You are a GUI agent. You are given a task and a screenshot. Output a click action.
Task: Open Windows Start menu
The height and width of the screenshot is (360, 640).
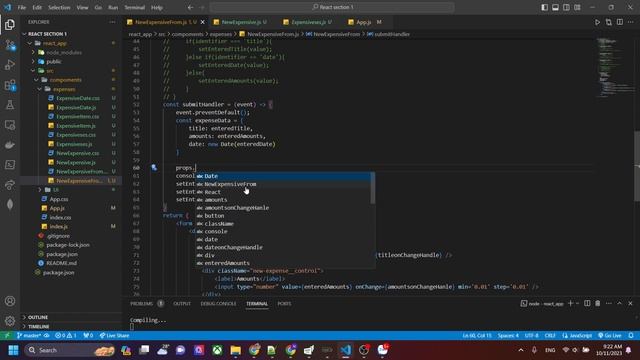(x=13, y=350)
